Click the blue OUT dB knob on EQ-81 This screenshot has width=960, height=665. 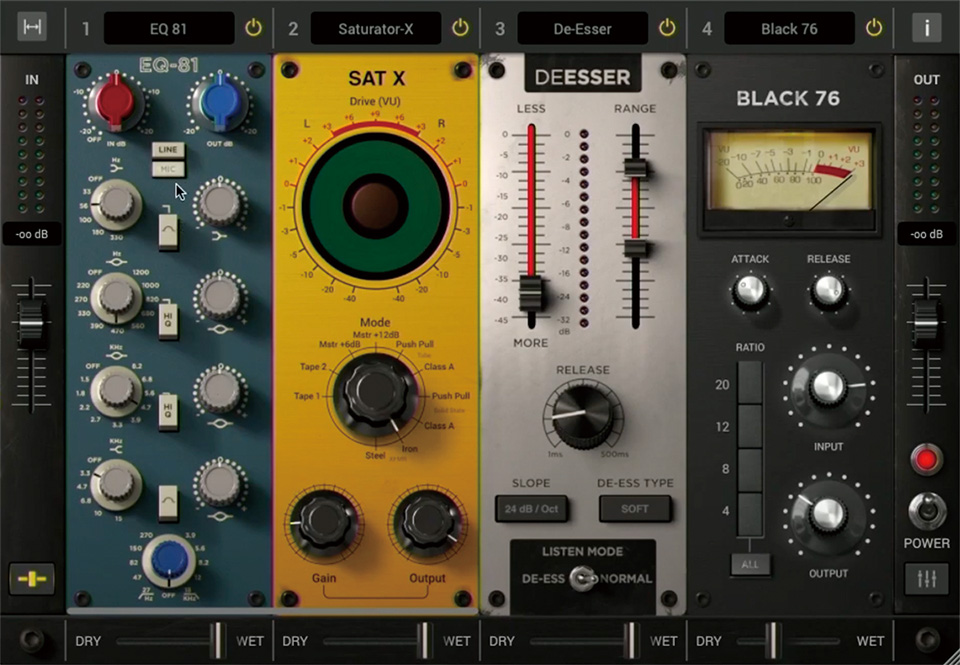pos(220,102)
